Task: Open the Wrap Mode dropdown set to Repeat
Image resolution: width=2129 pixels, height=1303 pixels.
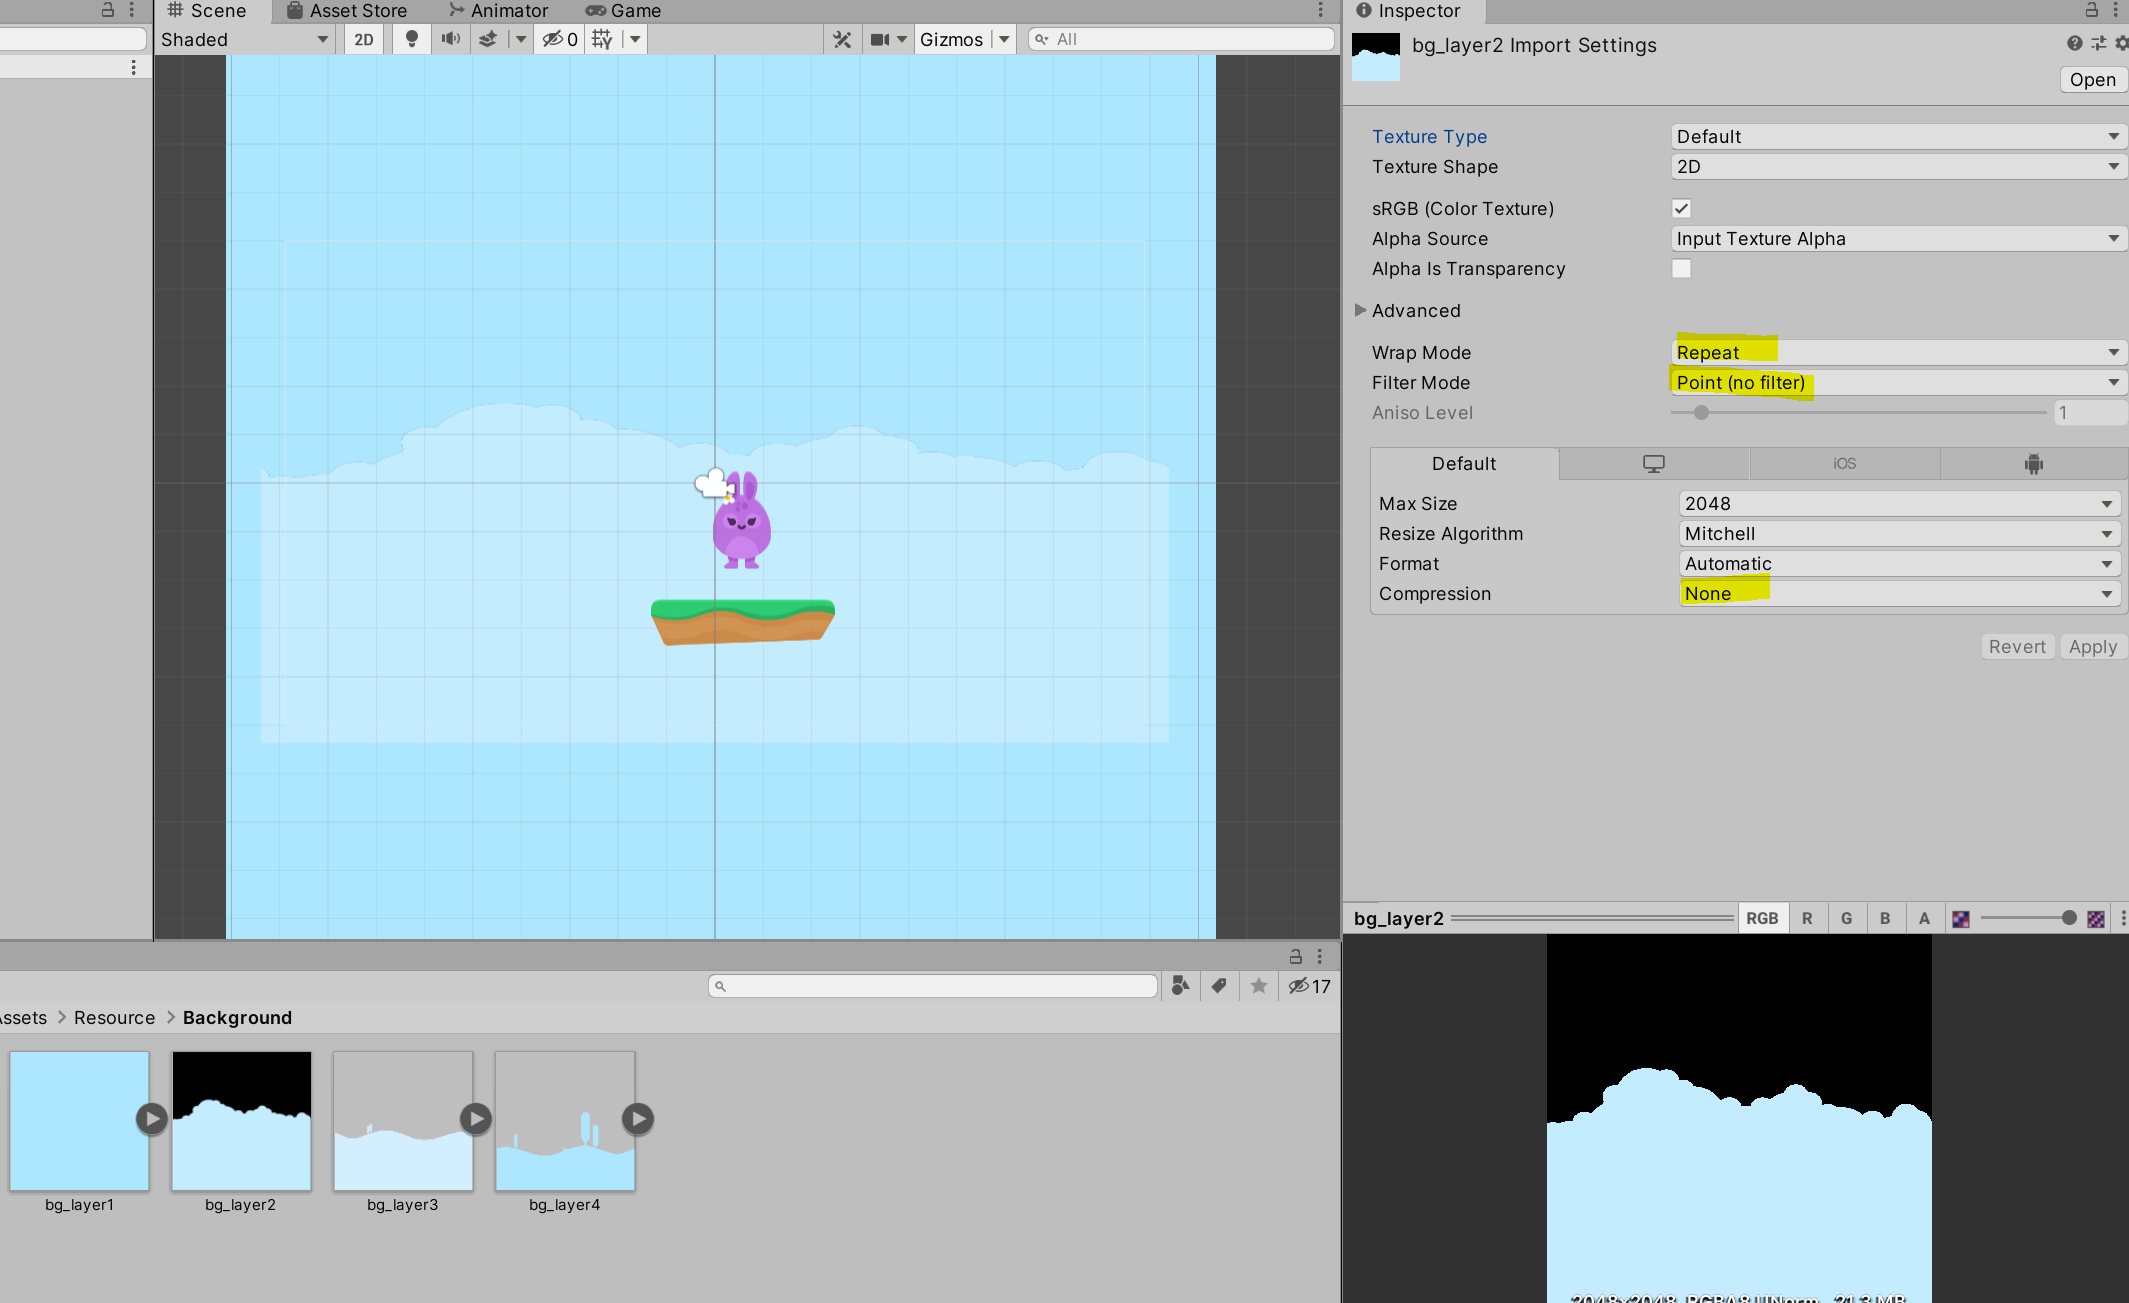Action: point(1897,352)
